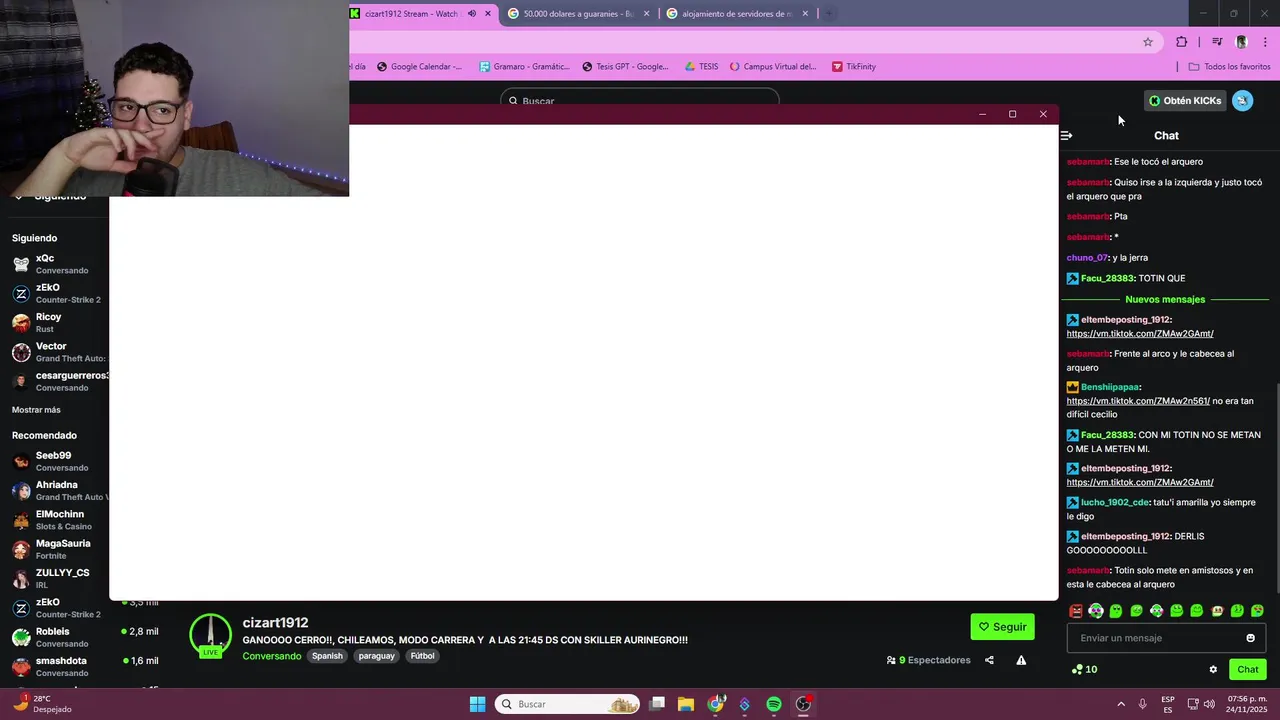This screenshot has width=1280, height=720.
Task: Open Chrome extensions puzzle icon
Action: pyautogui.click(x=1182, y=42)
